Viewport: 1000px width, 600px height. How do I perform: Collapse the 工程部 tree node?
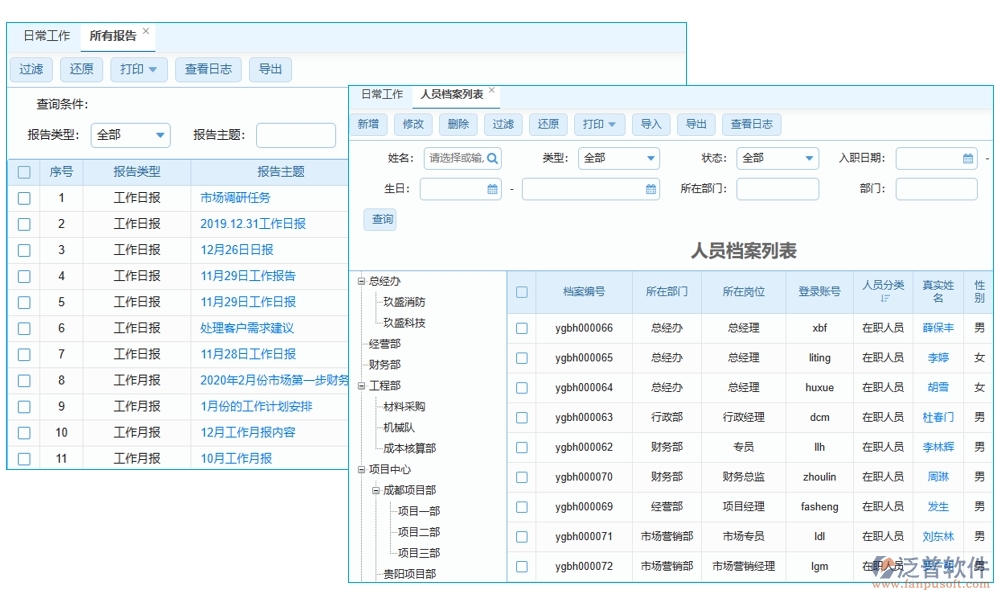point(360,385)
